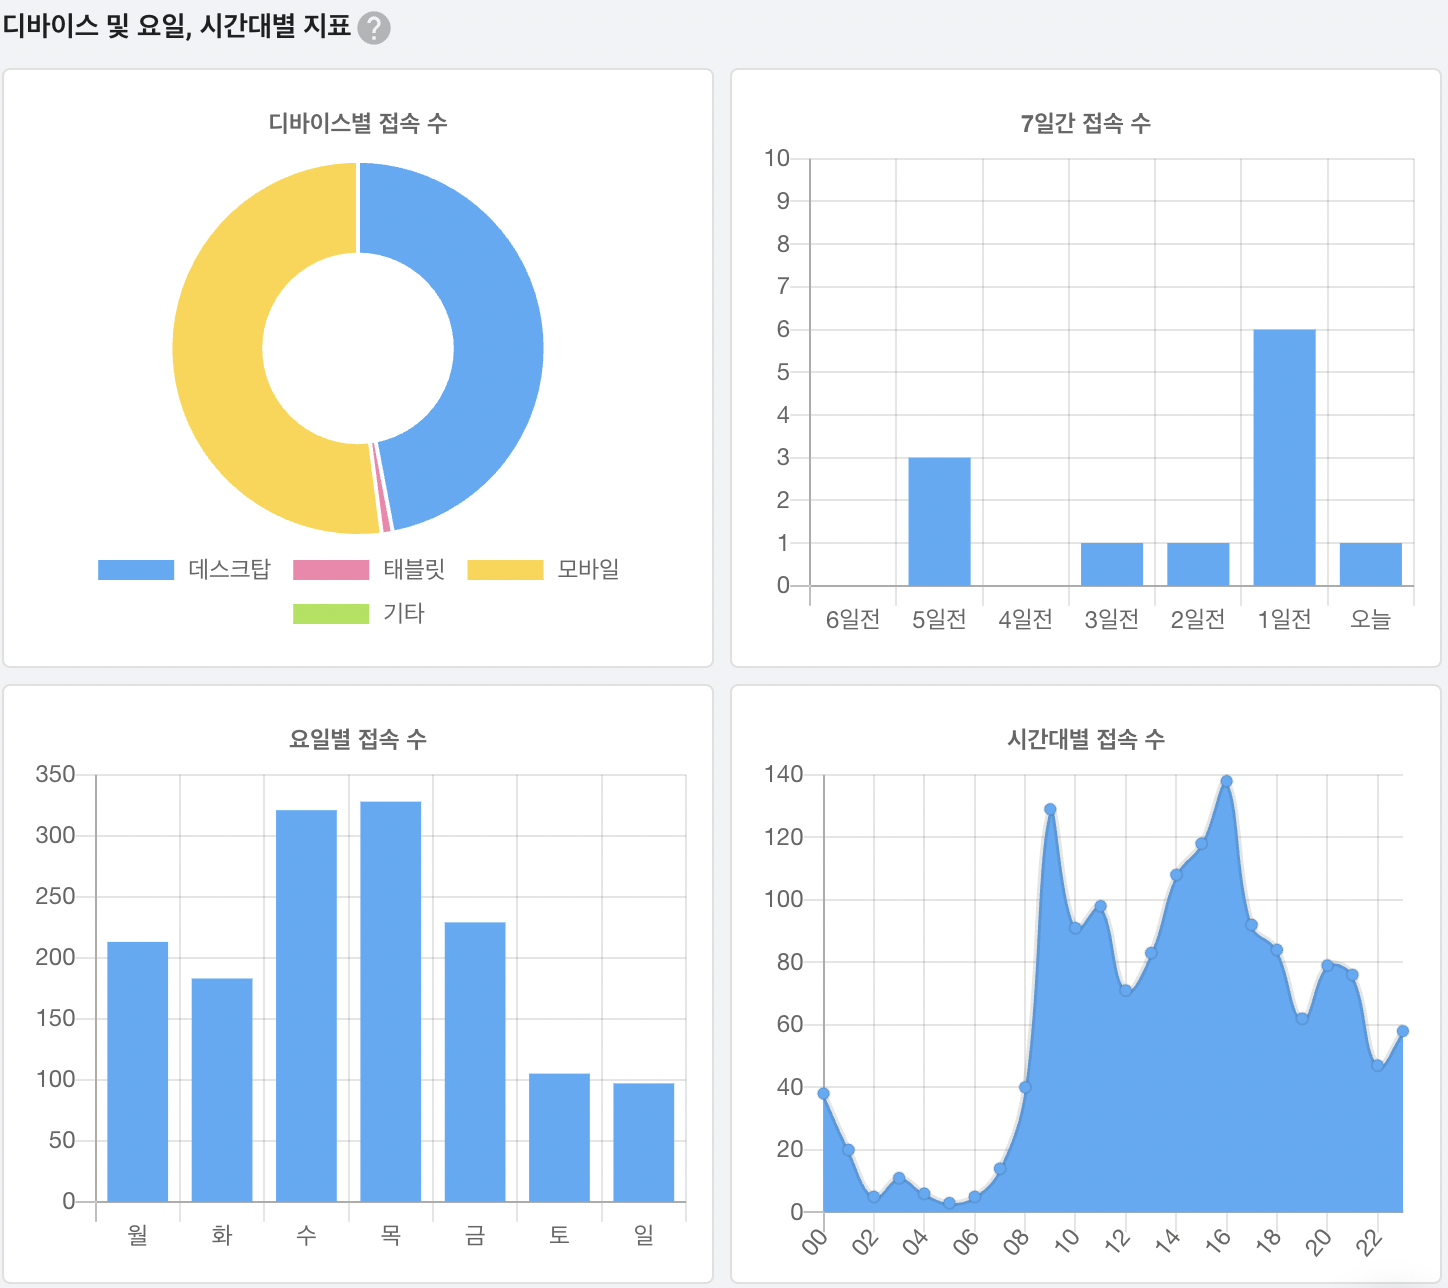Click the 3일전 bar in 7-day chart
Image resolution: width=1448 pixels, height=1288 pixels.
click(x=1112, y=564)
